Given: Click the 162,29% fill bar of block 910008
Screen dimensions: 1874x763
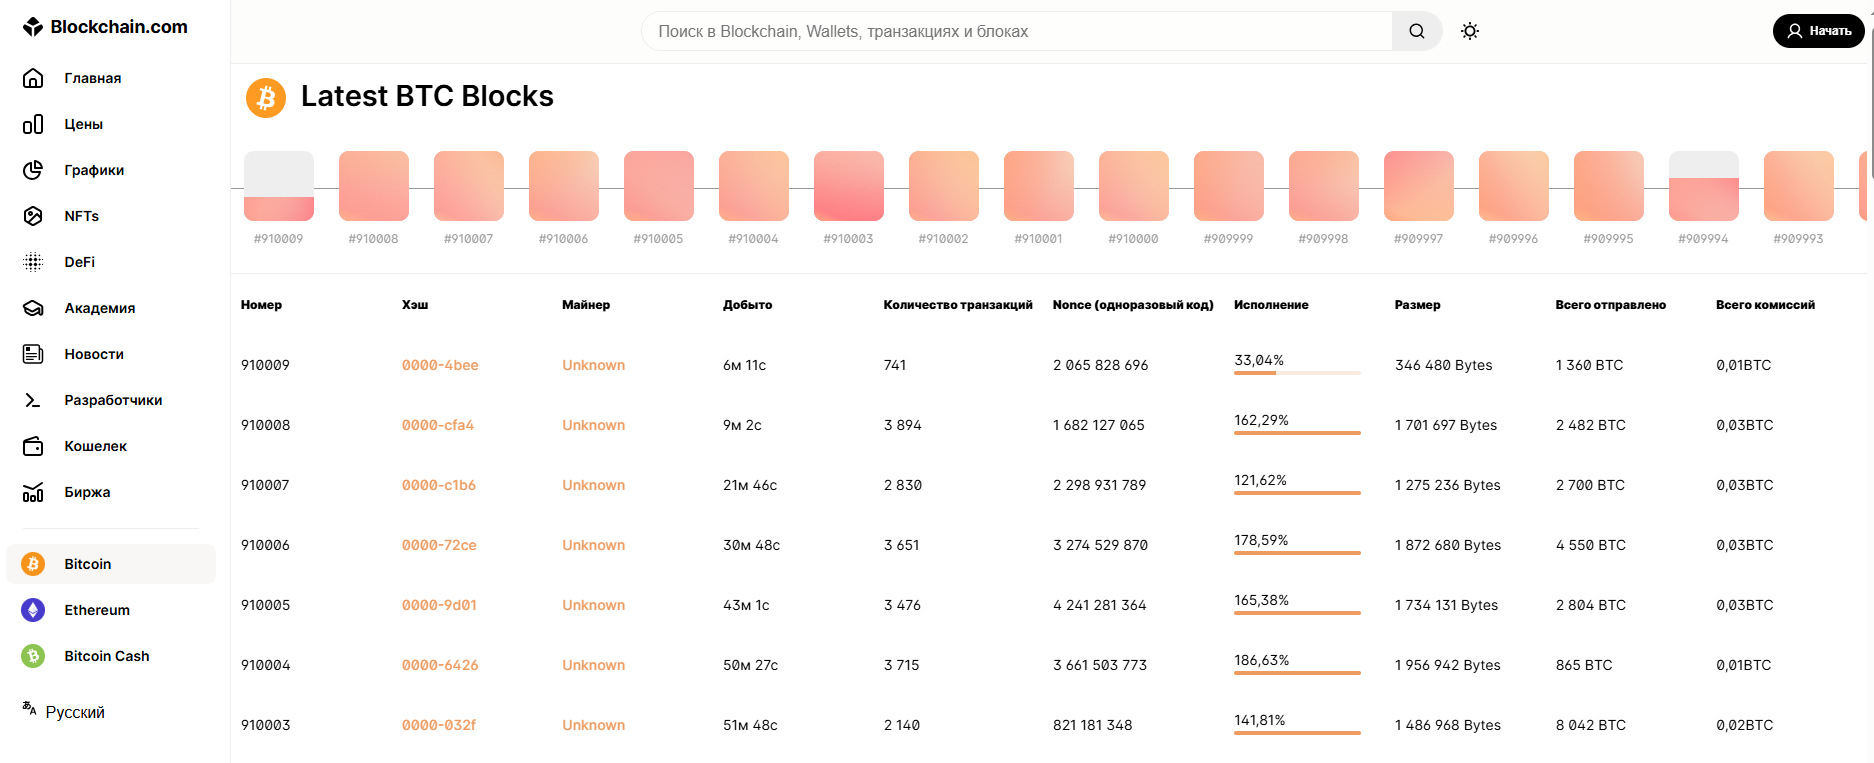Looking at the screenshot, I should click(1297, 433).
